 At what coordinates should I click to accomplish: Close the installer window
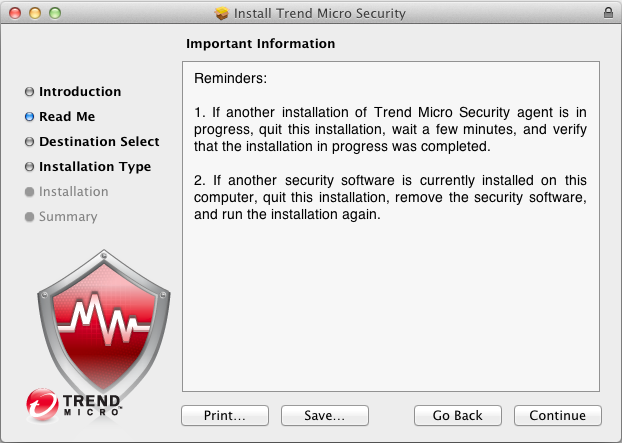15,14
